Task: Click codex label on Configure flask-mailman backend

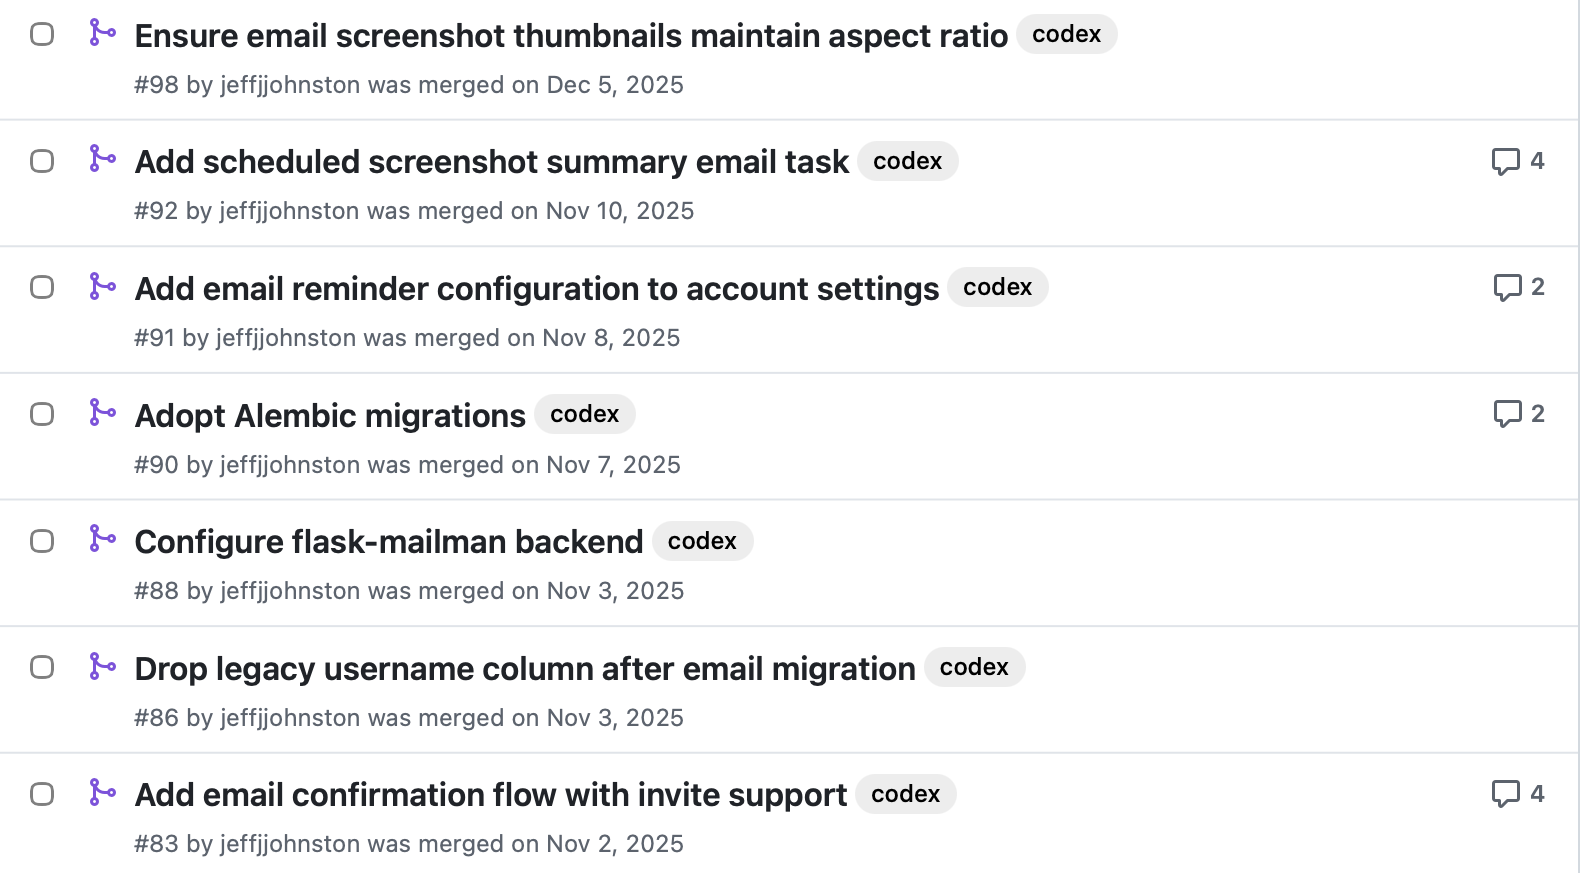Action: coord(702,541)
